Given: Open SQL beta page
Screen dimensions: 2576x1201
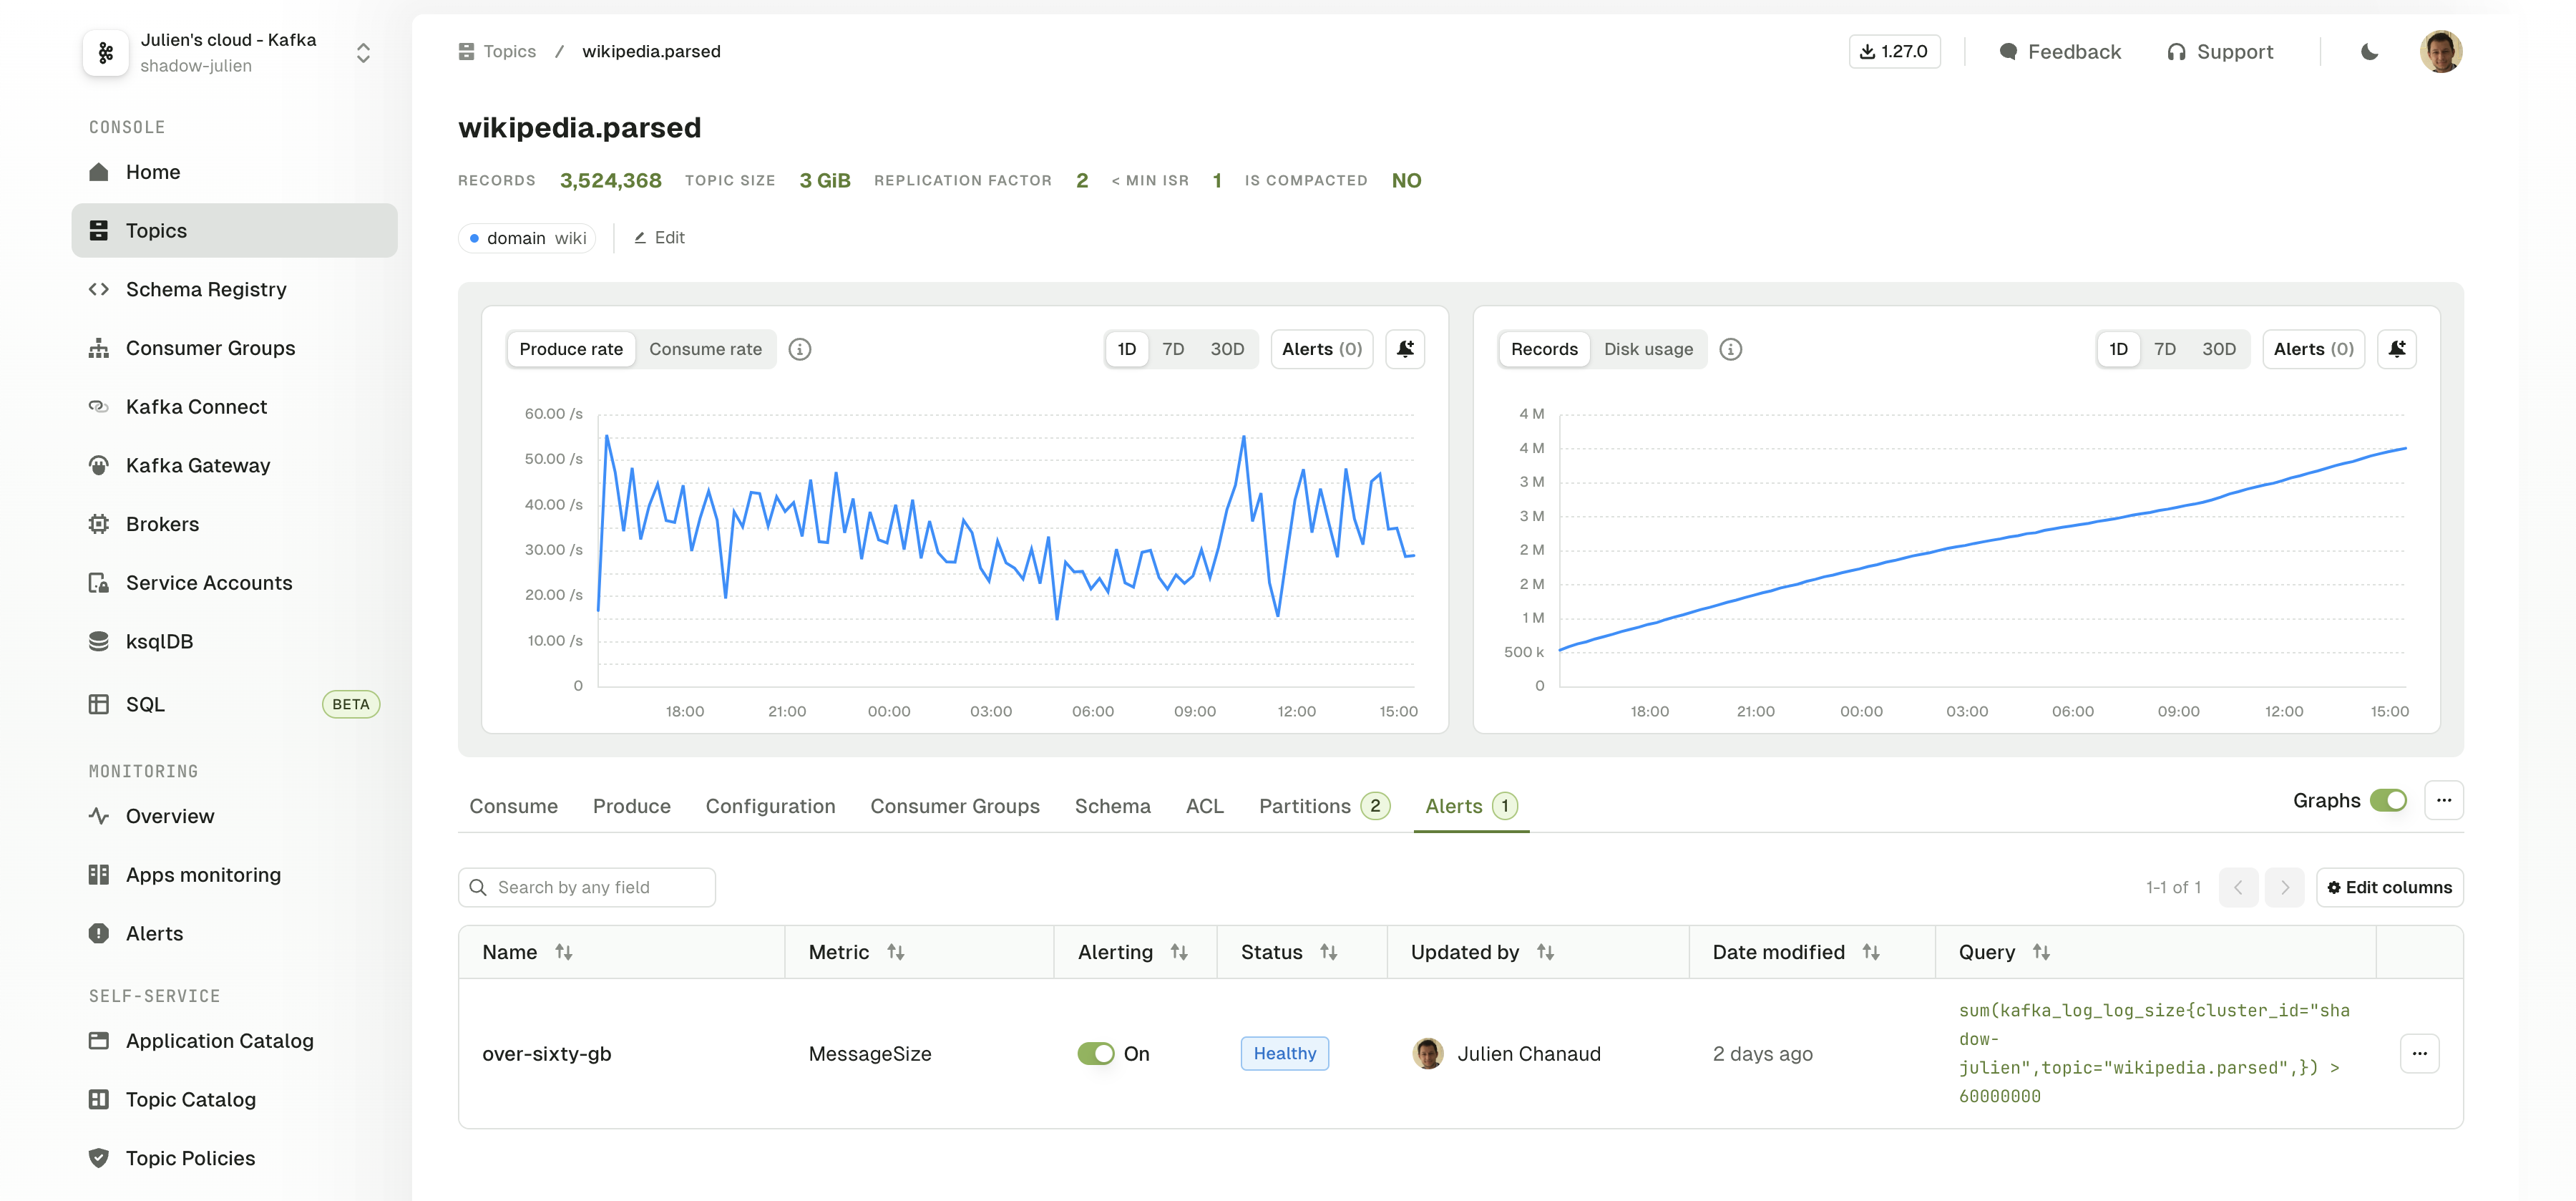Looking at the screenshot, I should pyautogui.click(x=234, y=704).
